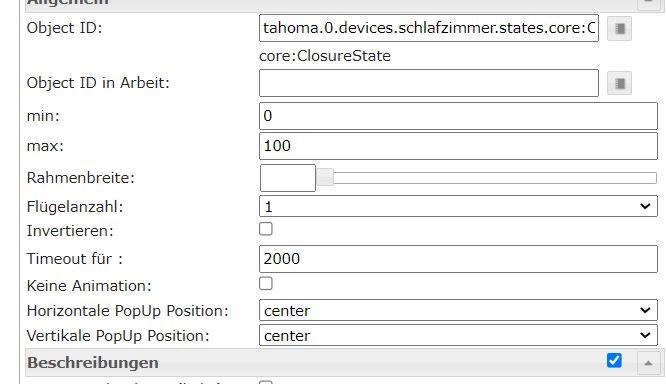Click the min value field
The image size is (666, 384).
point(458,116)
